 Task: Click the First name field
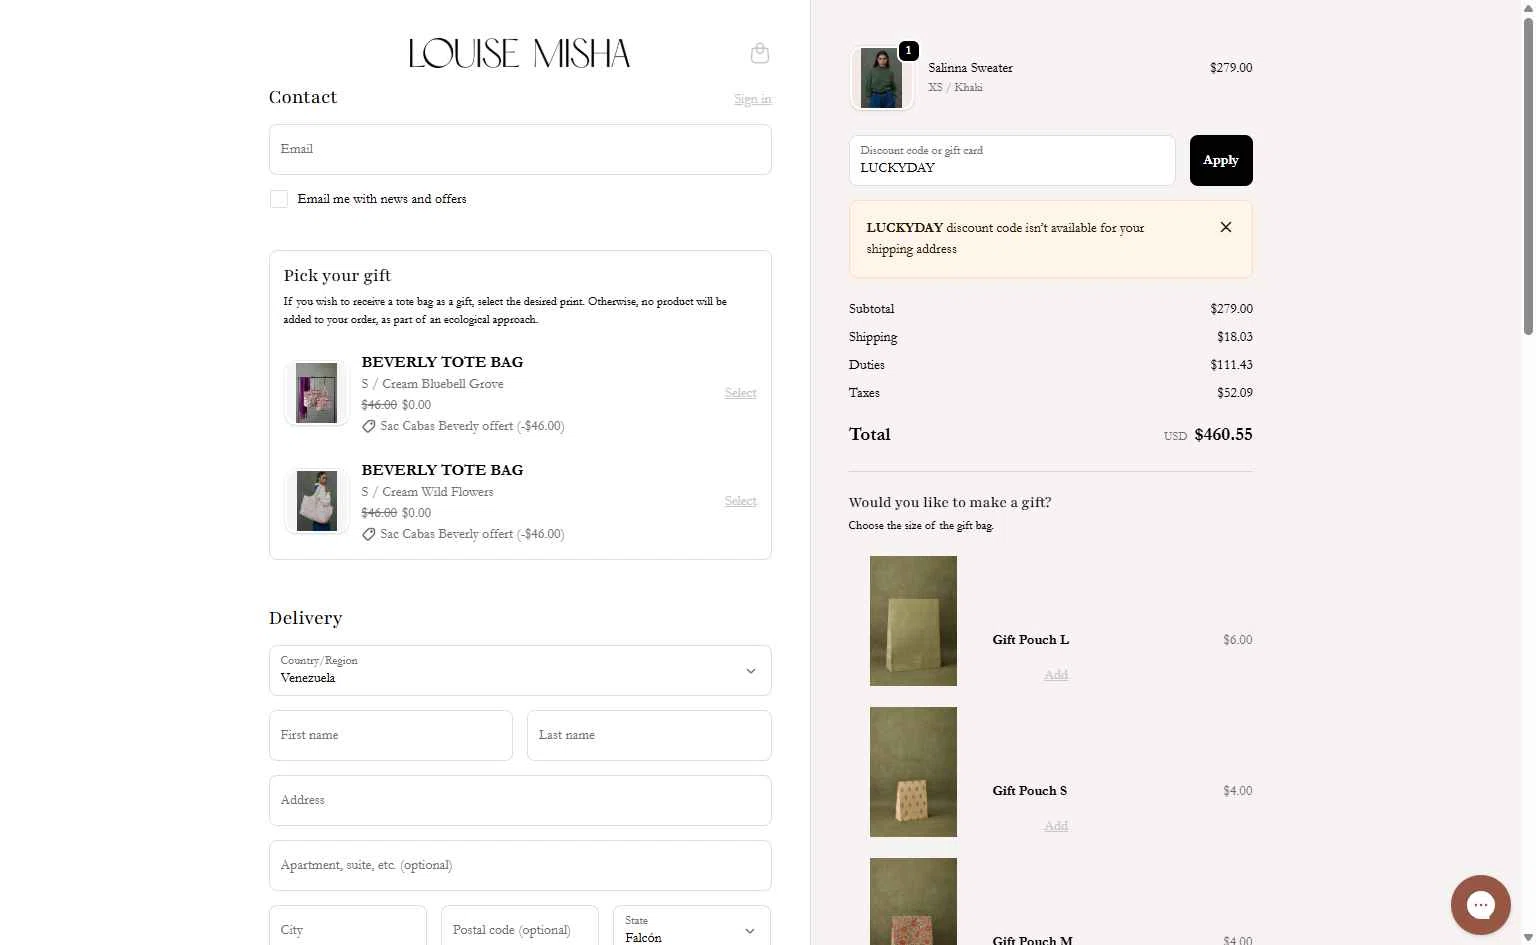tap(391, 735)
